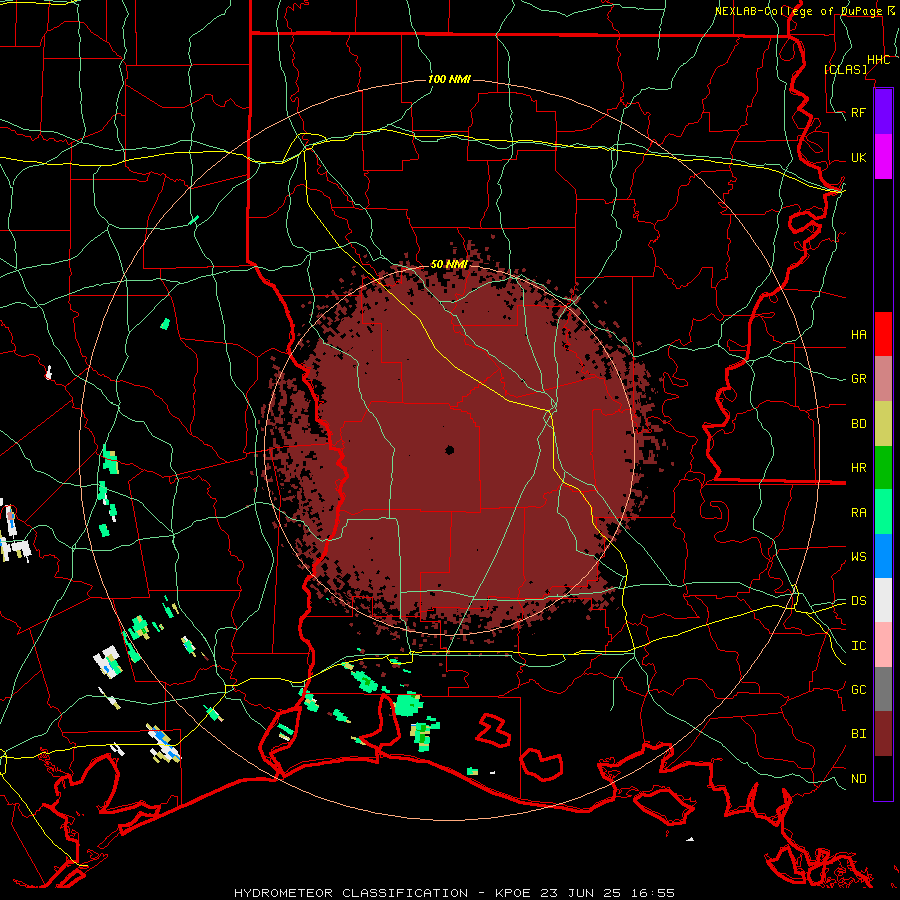Image resolution: width=900 pixels, height=900 pixels.
Task: Click the RF legend label
Action: 858,112
